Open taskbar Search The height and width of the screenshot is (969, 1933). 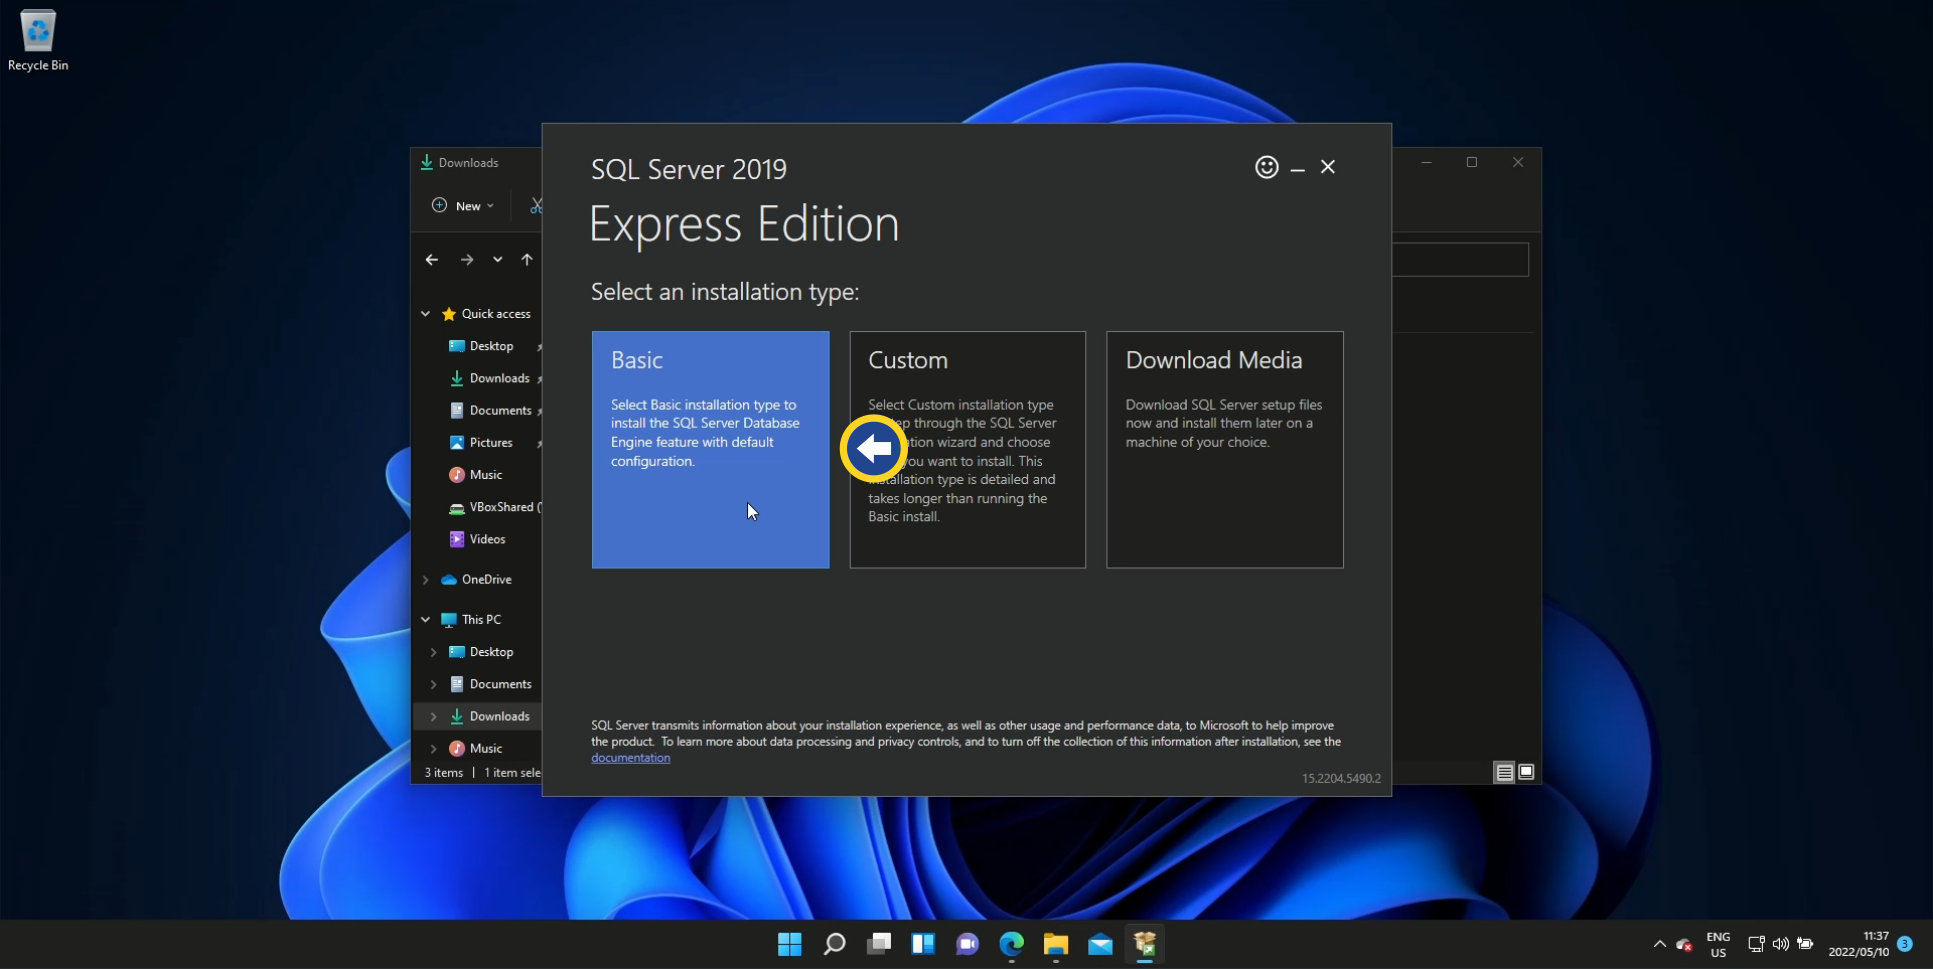click(834, 944)
